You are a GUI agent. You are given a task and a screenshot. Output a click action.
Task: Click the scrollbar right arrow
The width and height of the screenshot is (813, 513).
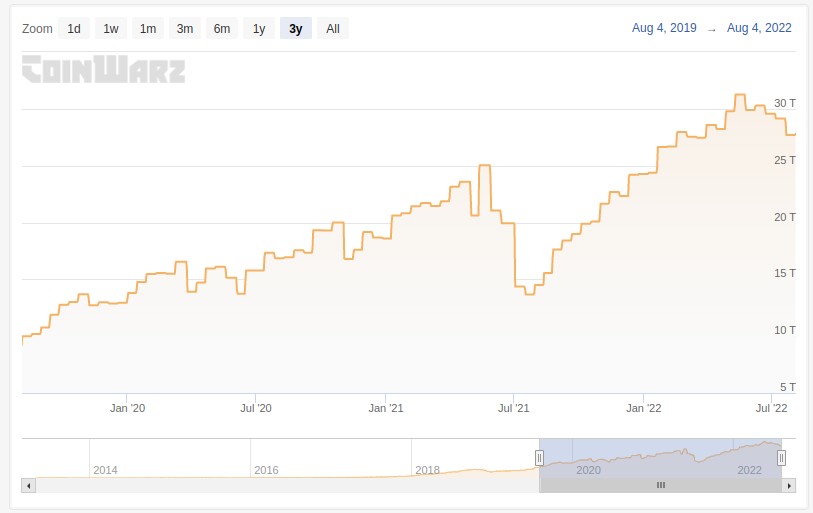(789, 486)
